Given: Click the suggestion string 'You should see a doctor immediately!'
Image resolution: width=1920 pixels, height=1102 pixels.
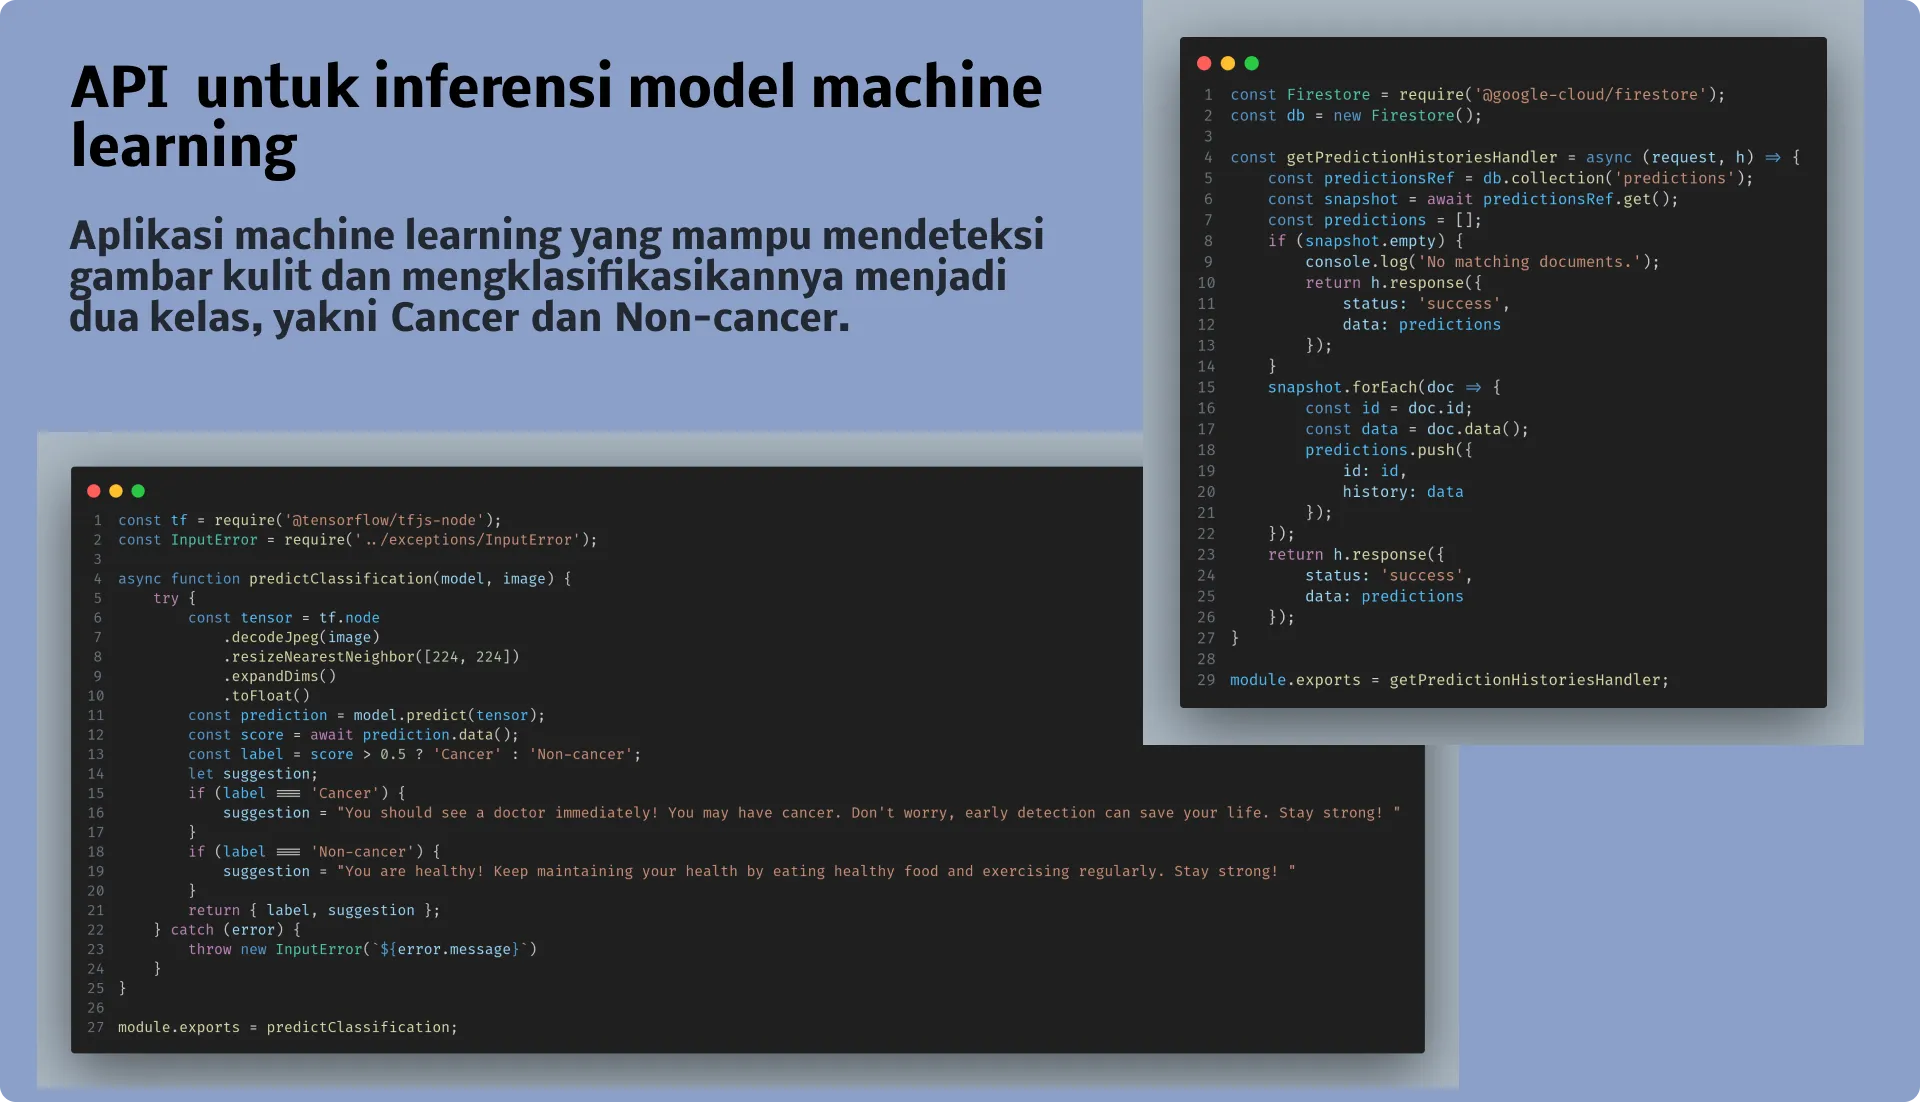Looking at the screenshot, I should pos(869,813).
